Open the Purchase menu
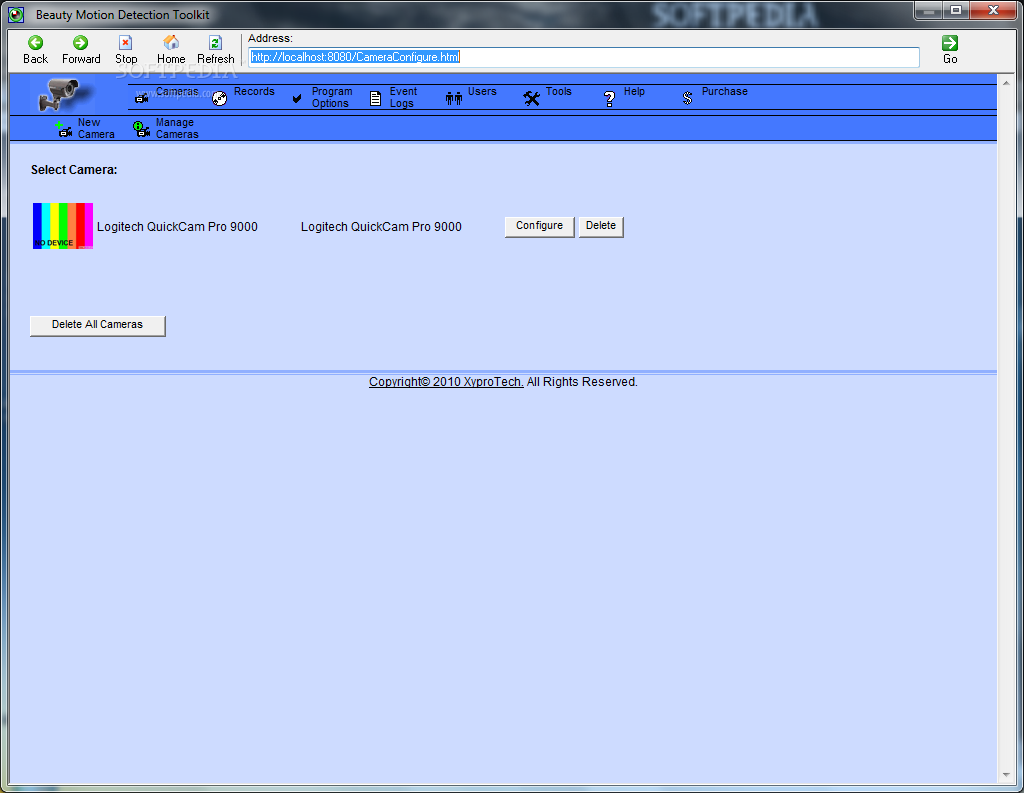 (724, 91)
